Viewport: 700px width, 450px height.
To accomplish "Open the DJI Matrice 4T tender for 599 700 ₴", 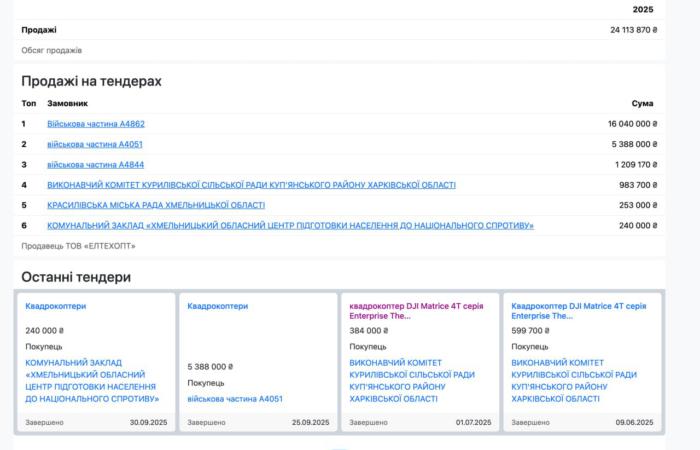I will tap(577, 311).
